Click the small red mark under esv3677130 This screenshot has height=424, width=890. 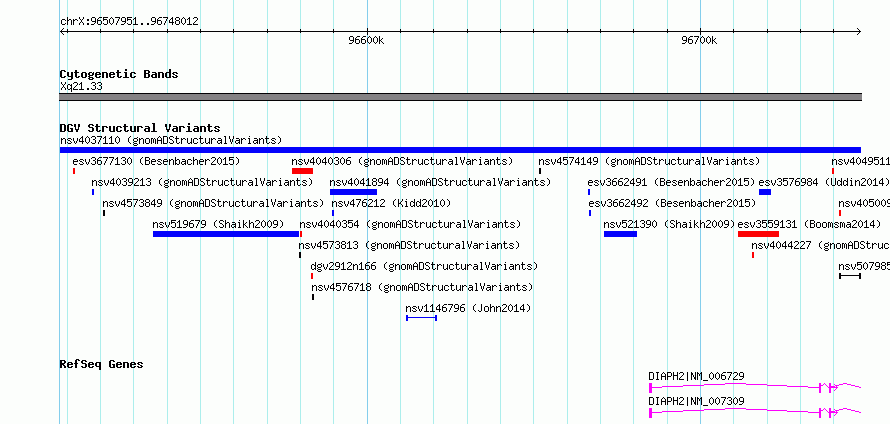point(74,171)
